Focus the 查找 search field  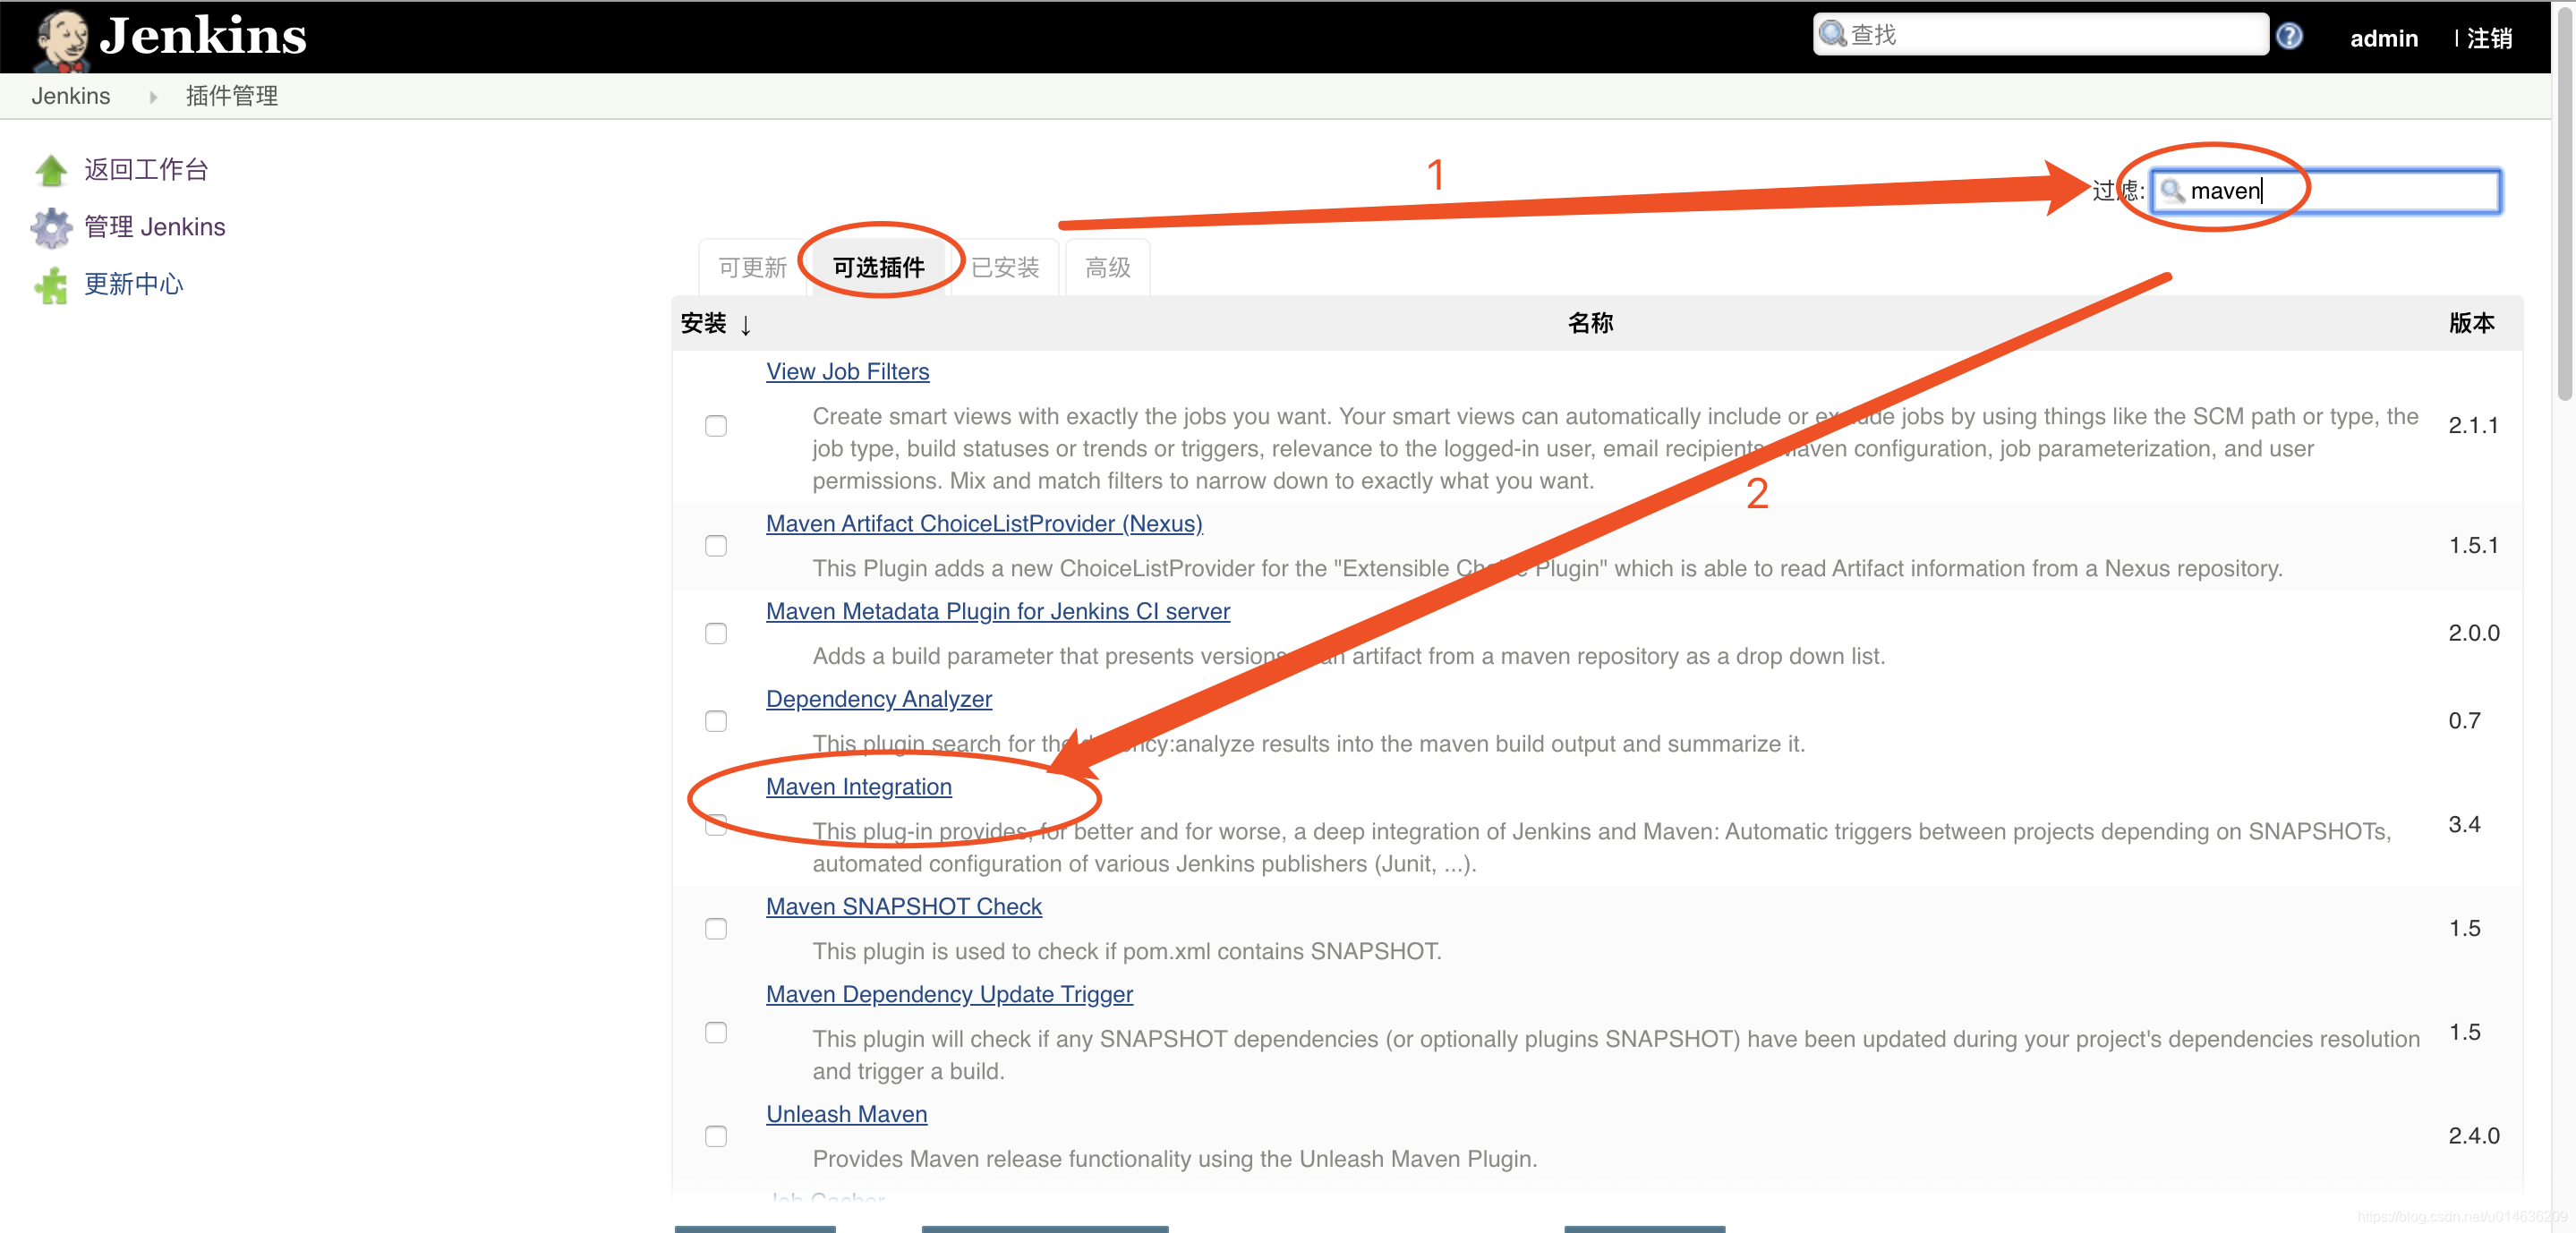click(2040, 35)
